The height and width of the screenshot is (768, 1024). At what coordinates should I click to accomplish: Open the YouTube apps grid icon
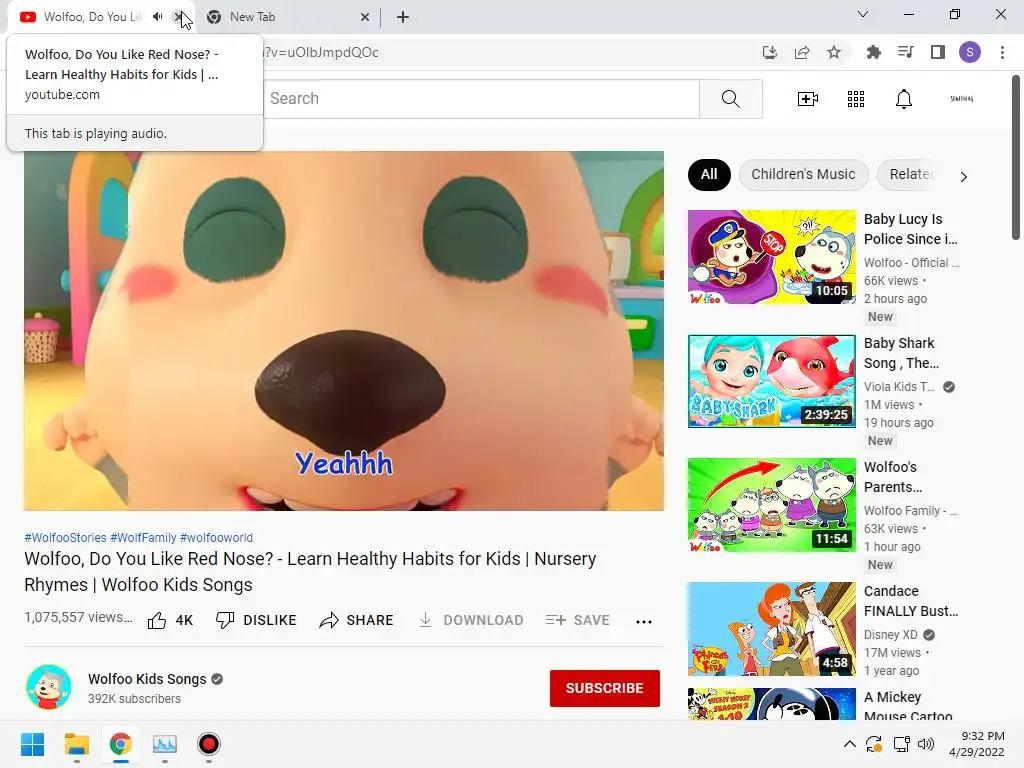(856, 99)
